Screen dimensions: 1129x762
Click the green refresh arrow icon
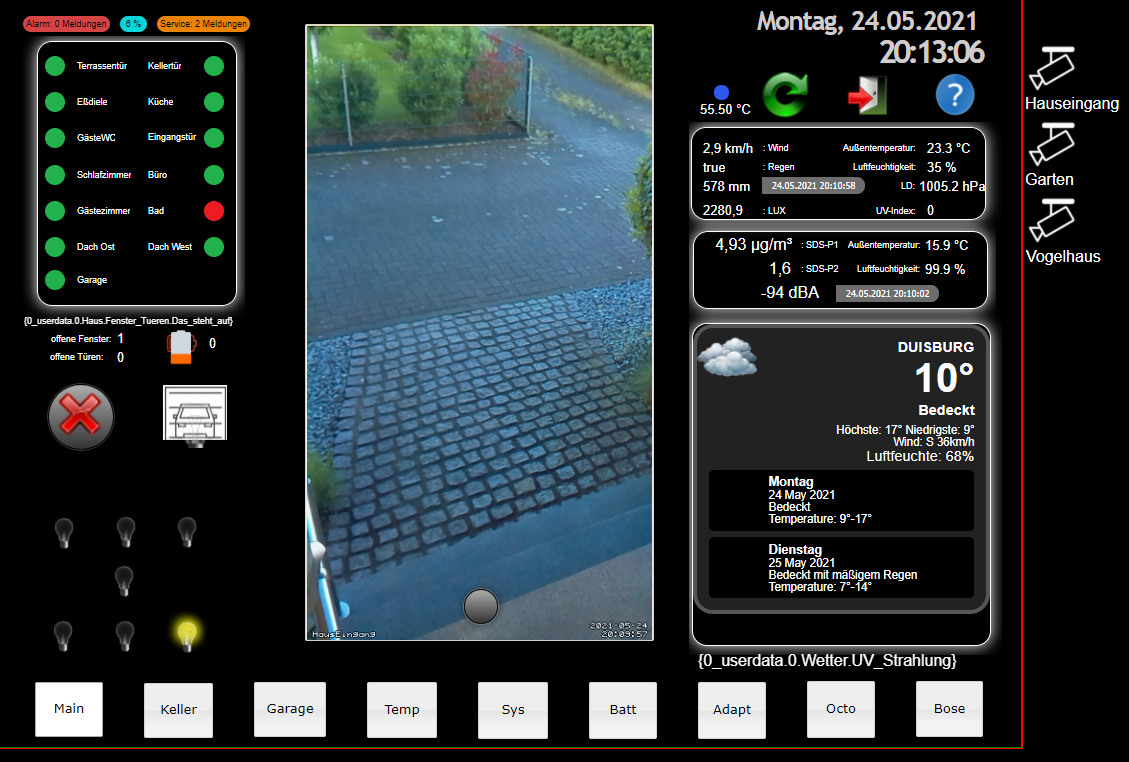point(786,94)
